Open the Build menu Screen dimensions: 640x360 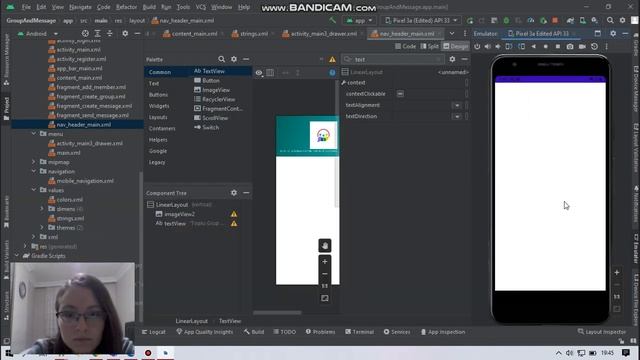[149, 7]
